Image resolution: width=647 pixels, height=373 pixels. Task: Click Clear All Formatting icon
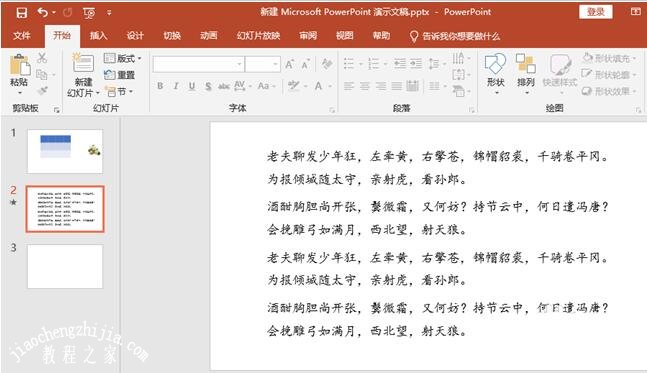click(x=327, y=64)
